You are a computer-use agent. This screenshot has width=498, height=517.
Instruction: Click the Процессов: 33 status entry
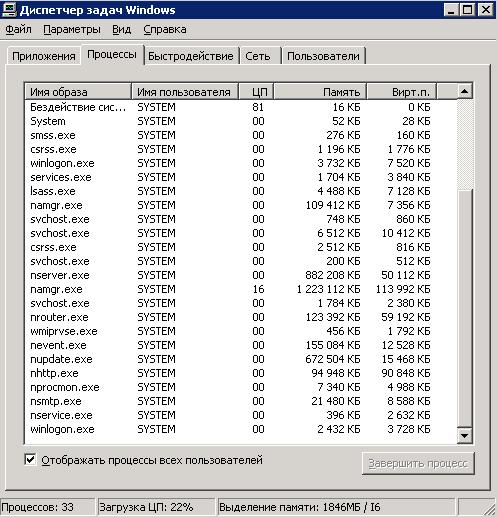point(47,507)
